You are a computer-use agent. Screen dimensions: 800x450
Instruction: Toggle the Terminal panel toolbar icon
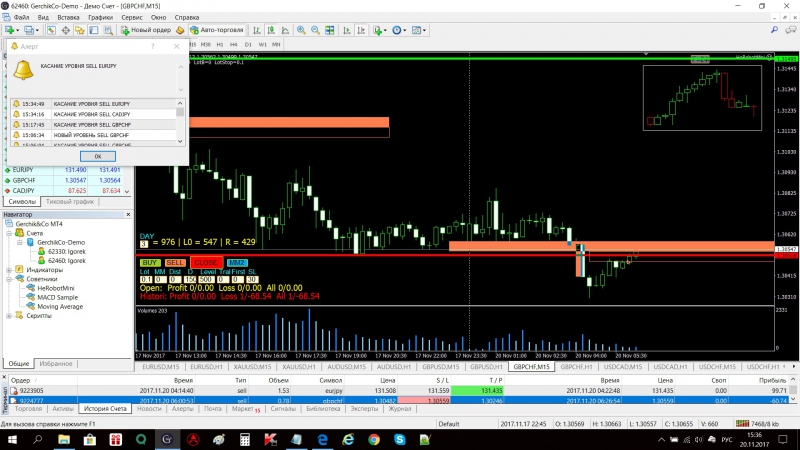[x=94, y=31]
